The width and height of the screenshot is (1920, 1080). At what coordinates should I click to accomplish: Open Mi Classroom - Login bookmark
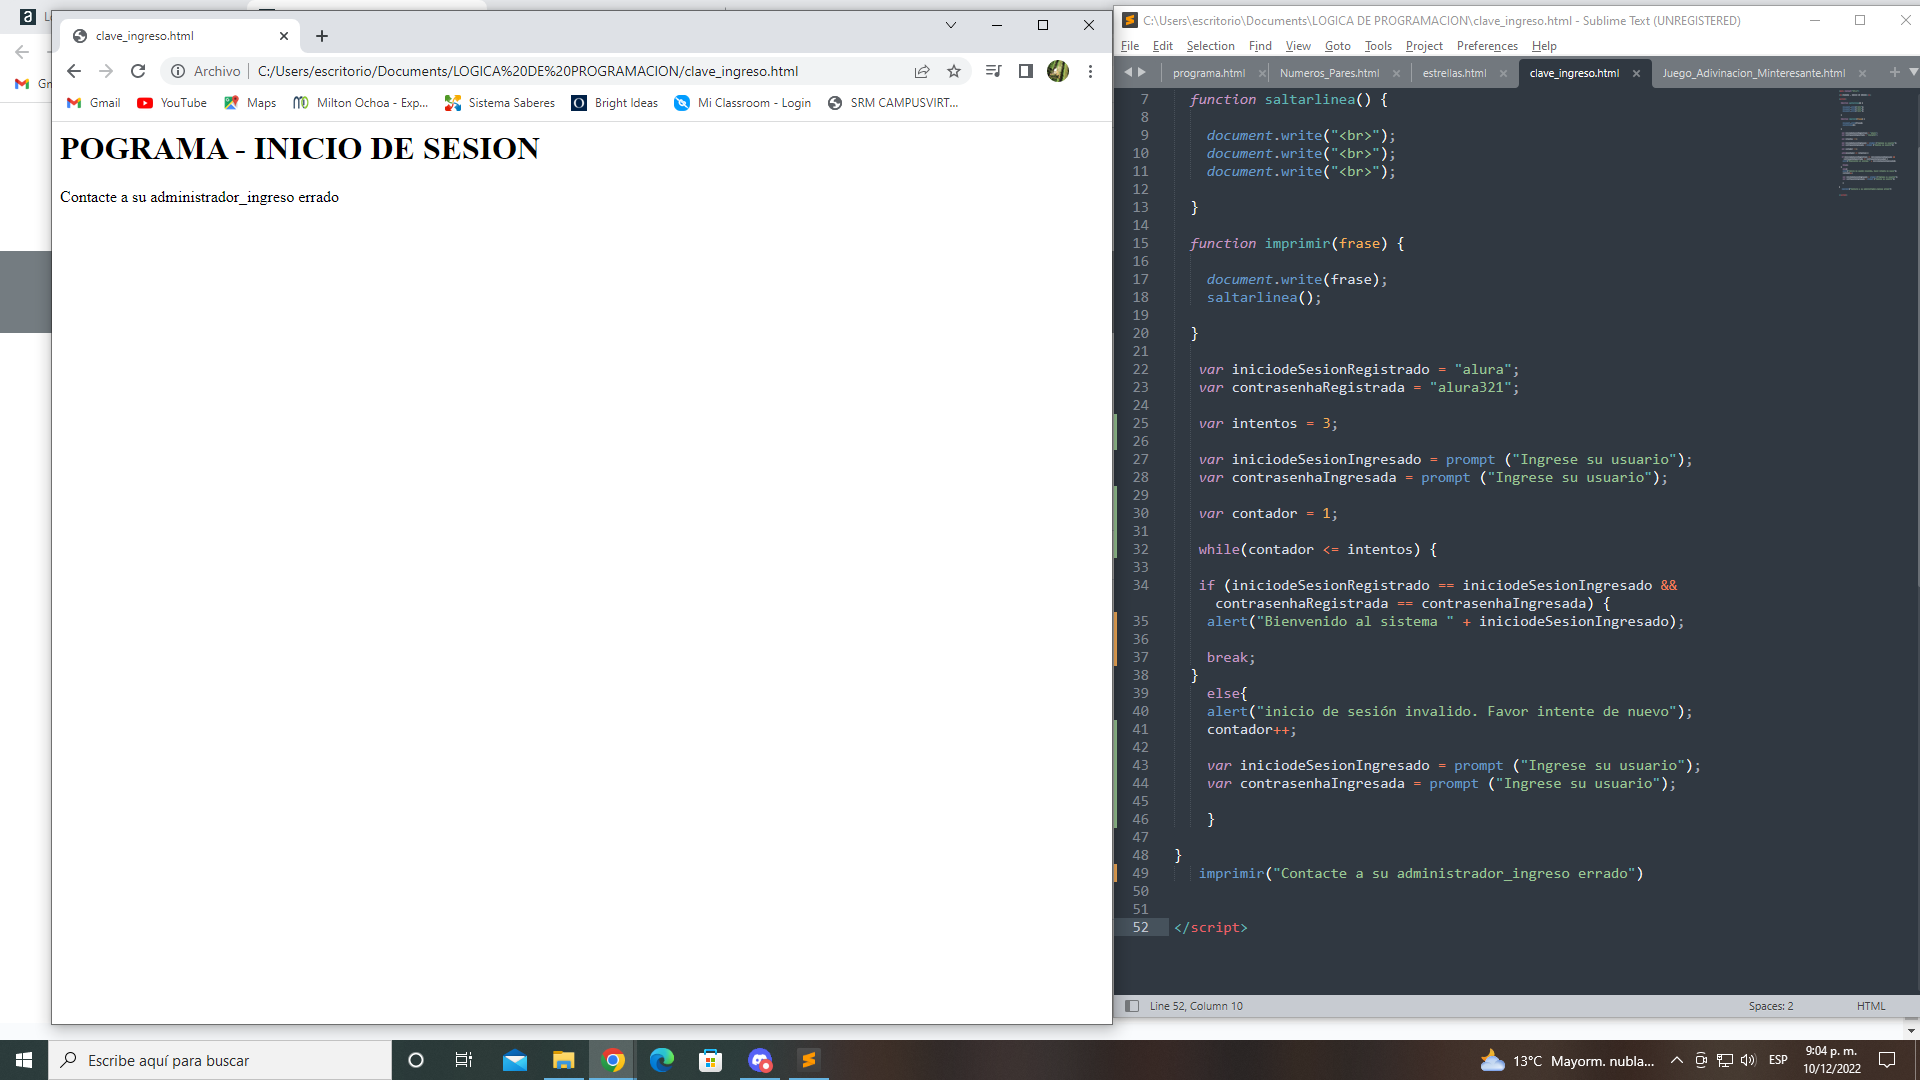pos(743,103)
